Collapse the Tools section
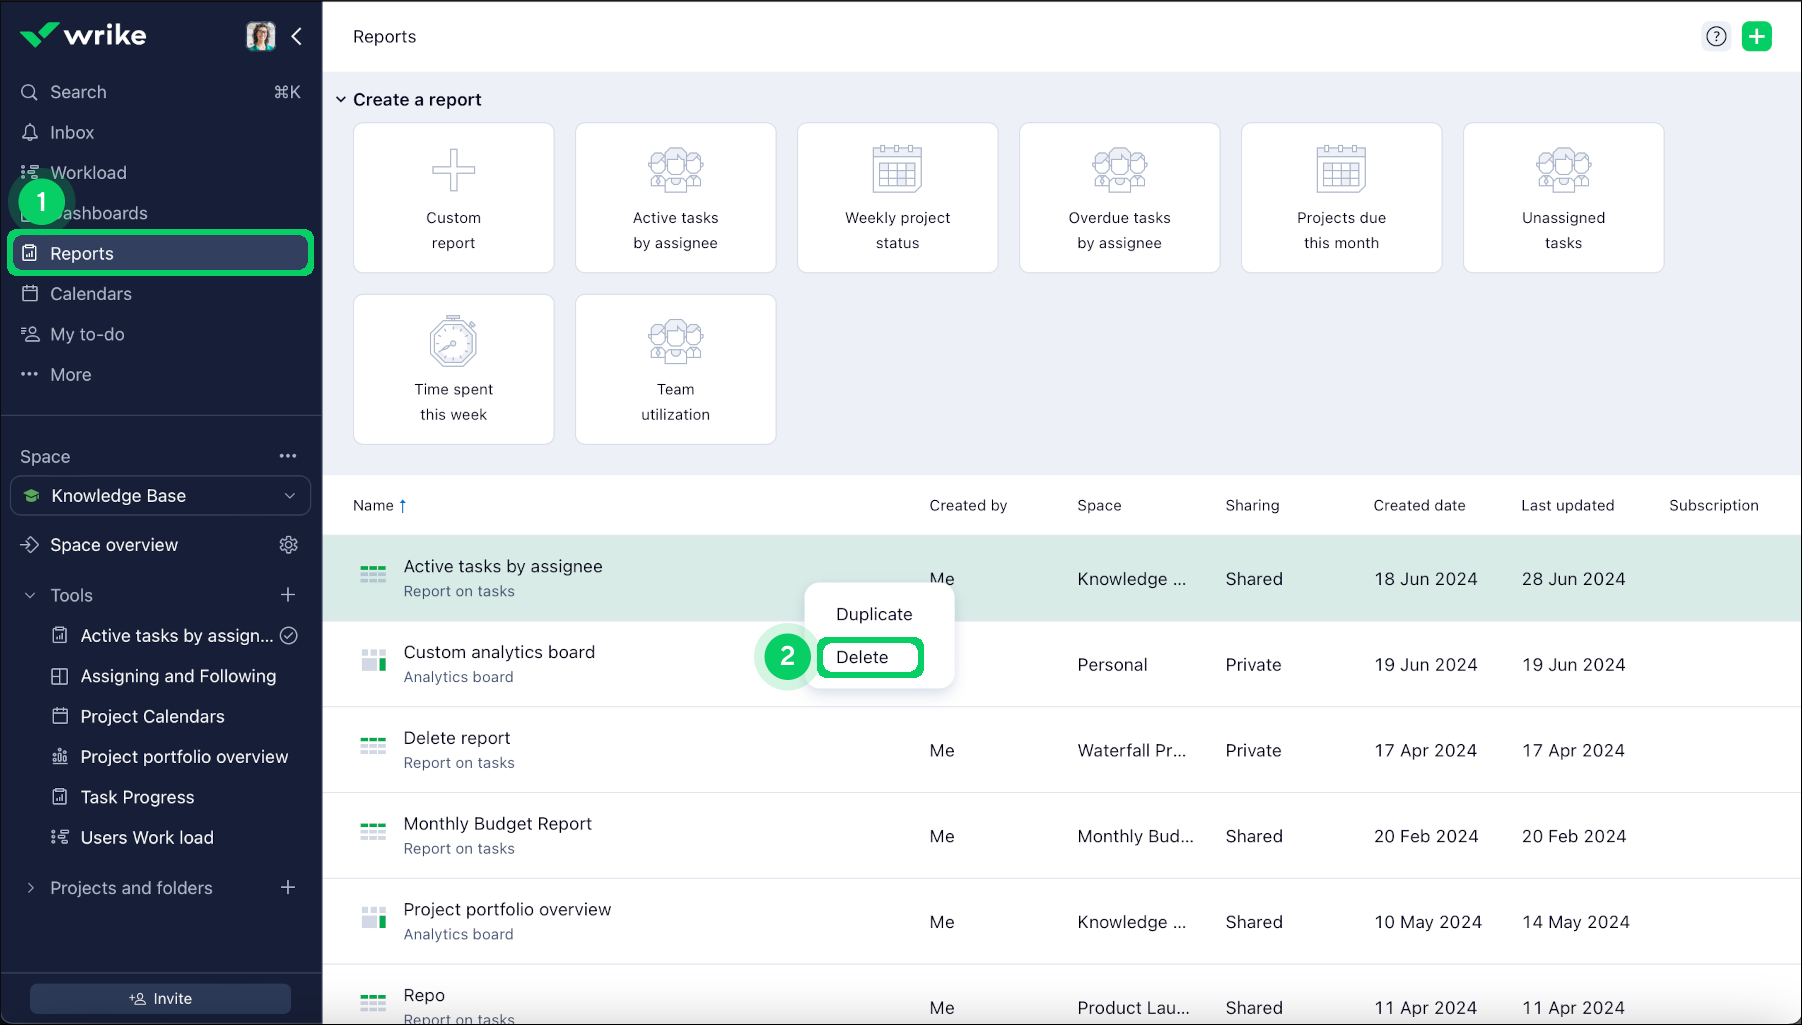This screenshot has height=1025, width=1802. coord(30,595)
